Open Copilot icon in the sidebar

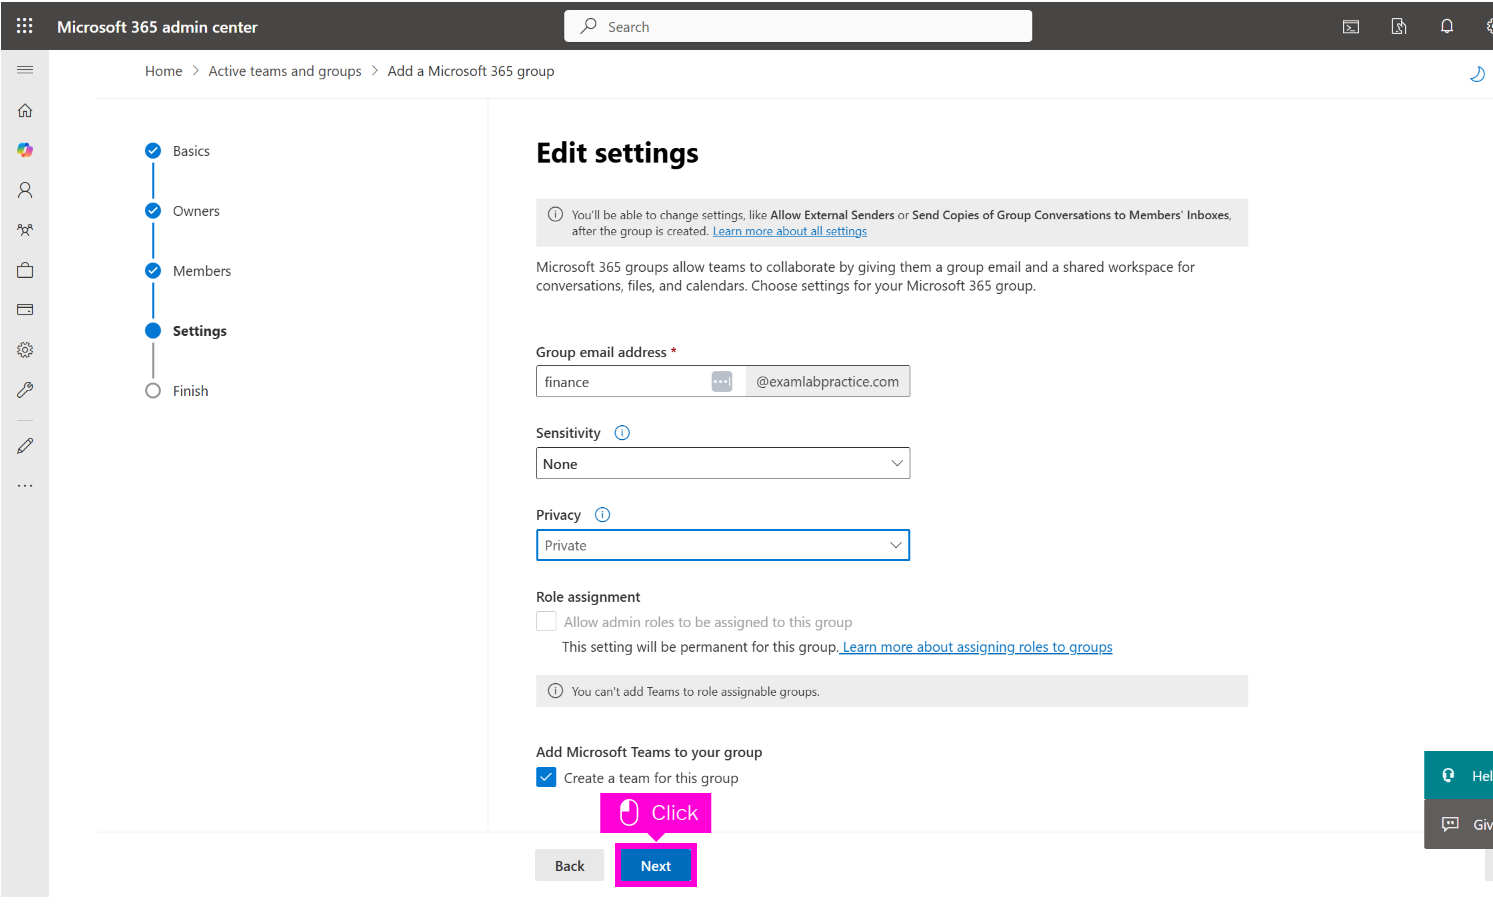click(25, 150)
